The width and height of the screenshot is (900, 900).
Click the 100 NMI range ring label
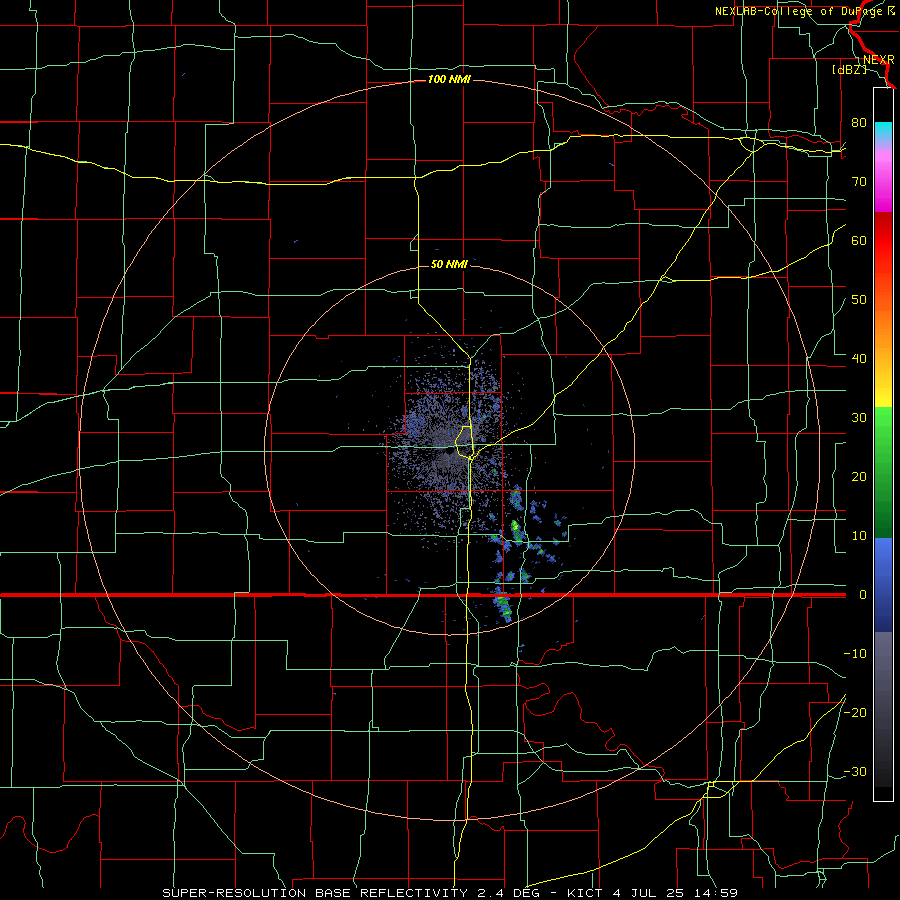click(449, 79)
